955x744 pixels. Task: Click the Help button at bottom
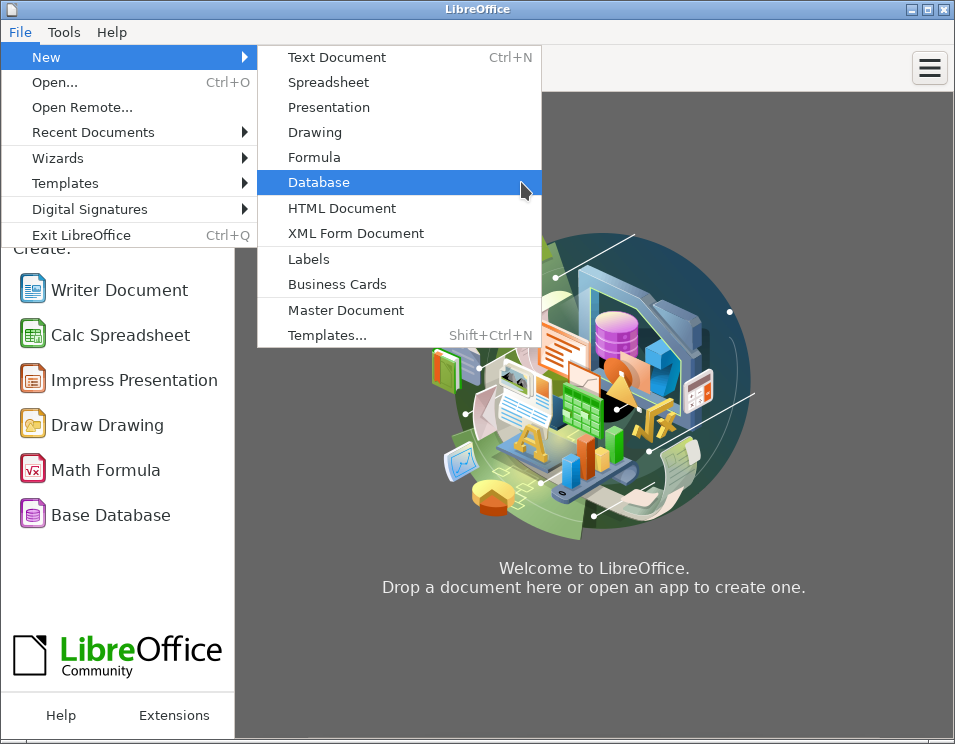click(61, 715)
